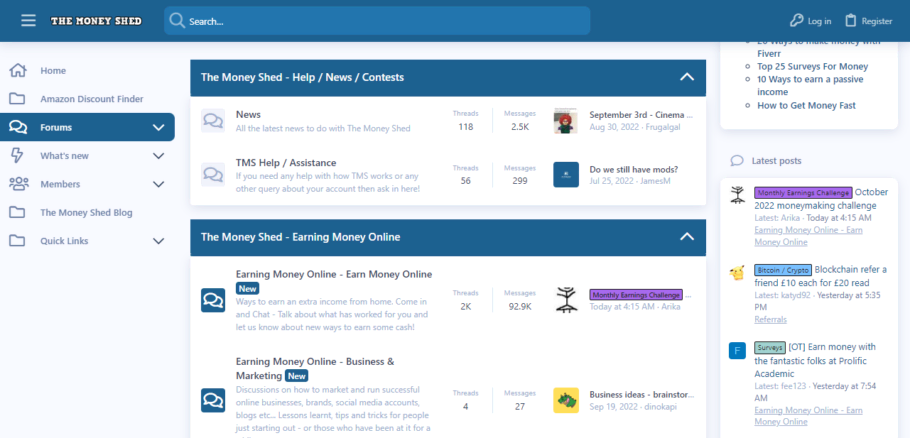This screenshot has height=438, width=910.
Task: Open Quick Links in the sidebar
Action: (x=64, y=241)
